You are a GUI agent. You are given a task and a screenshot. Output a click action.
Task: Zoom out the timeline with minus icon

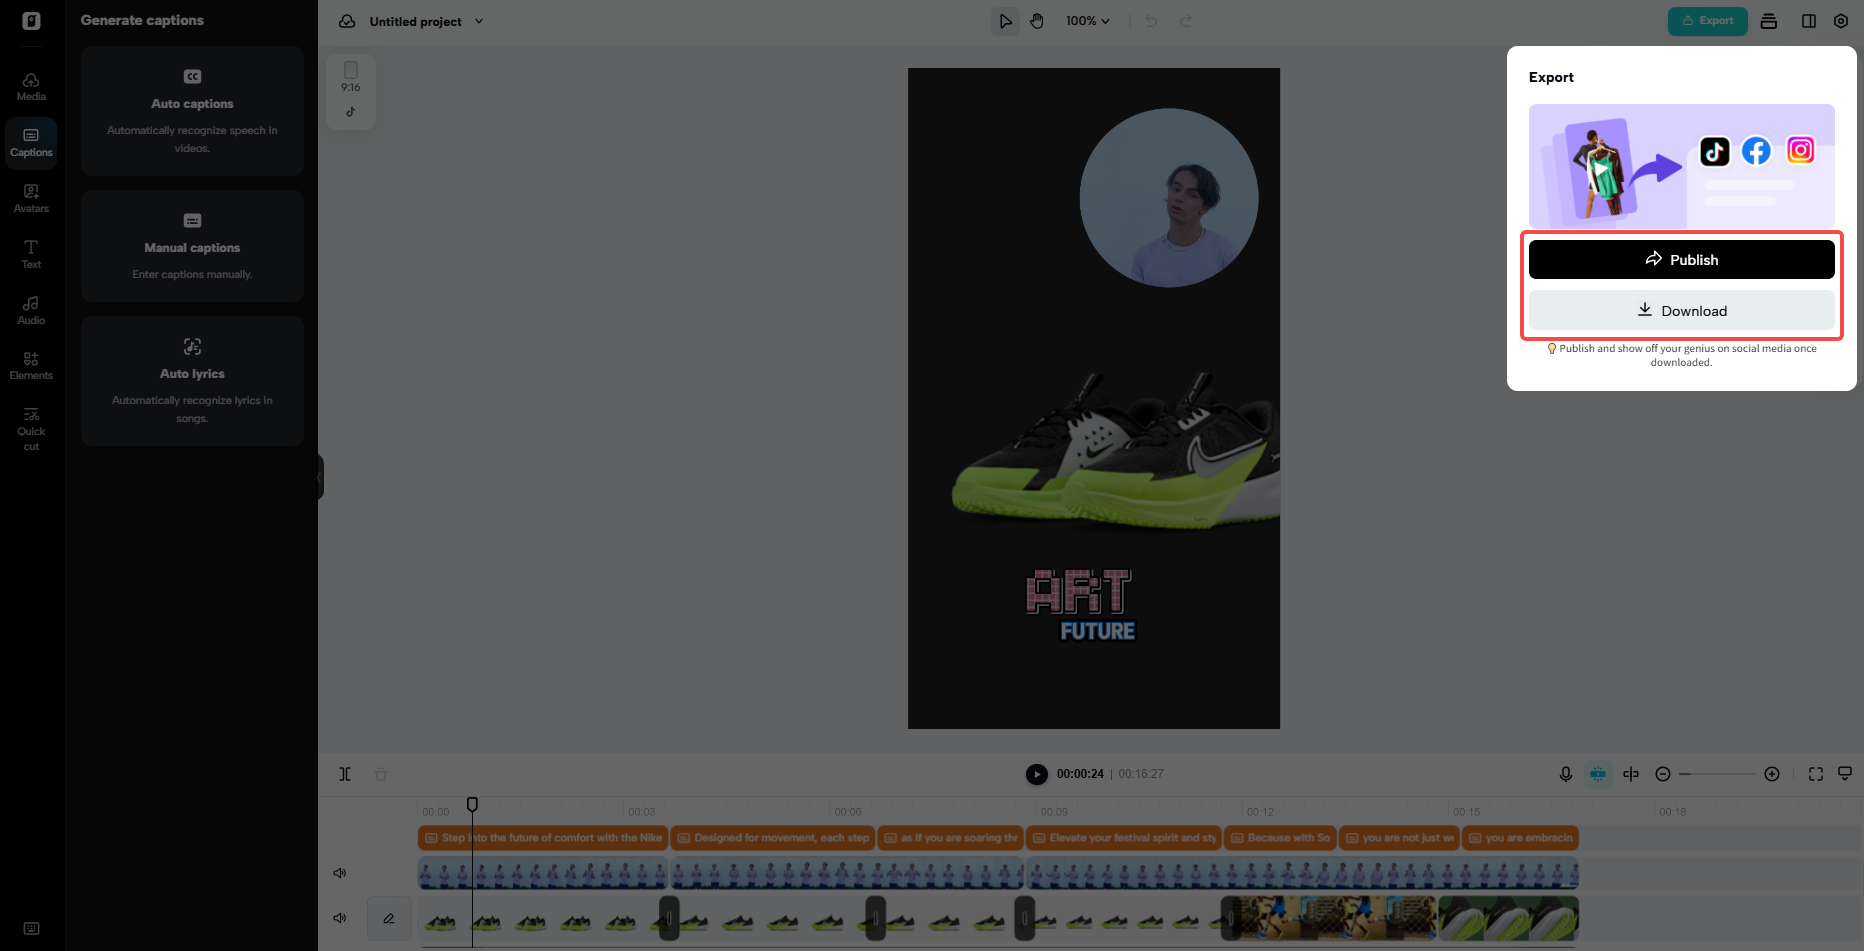[x=1663, y=774]
